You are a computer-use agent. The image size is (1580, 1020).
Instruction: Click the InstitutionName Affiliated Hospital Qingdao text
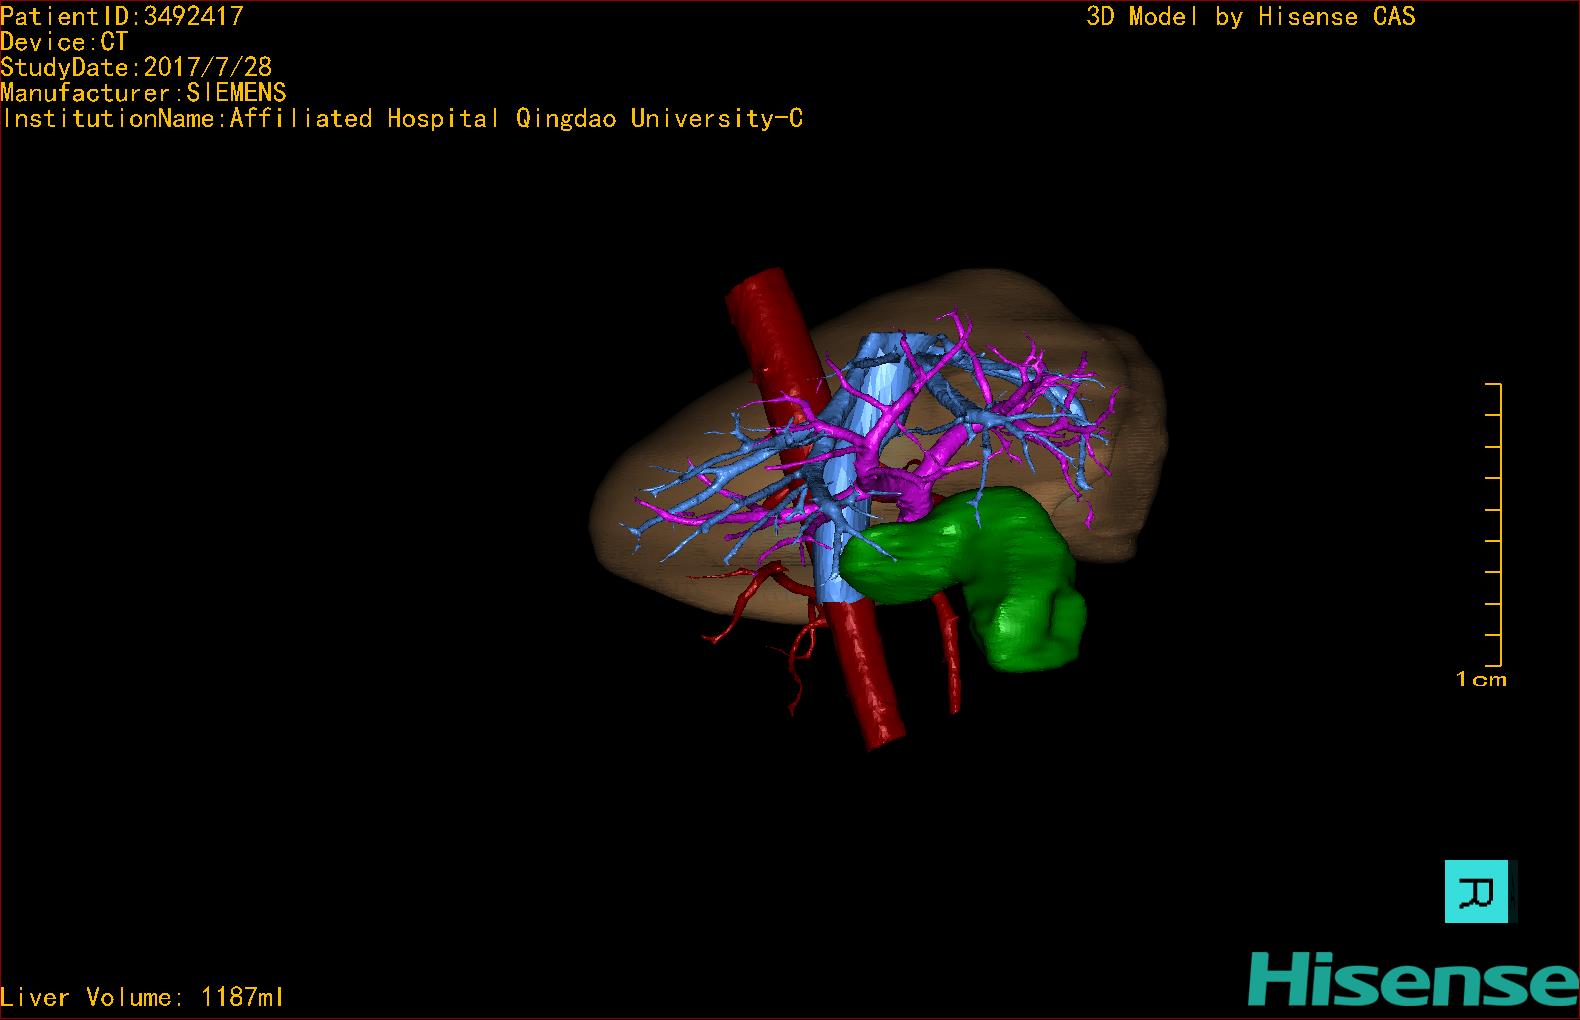(402, 119)
